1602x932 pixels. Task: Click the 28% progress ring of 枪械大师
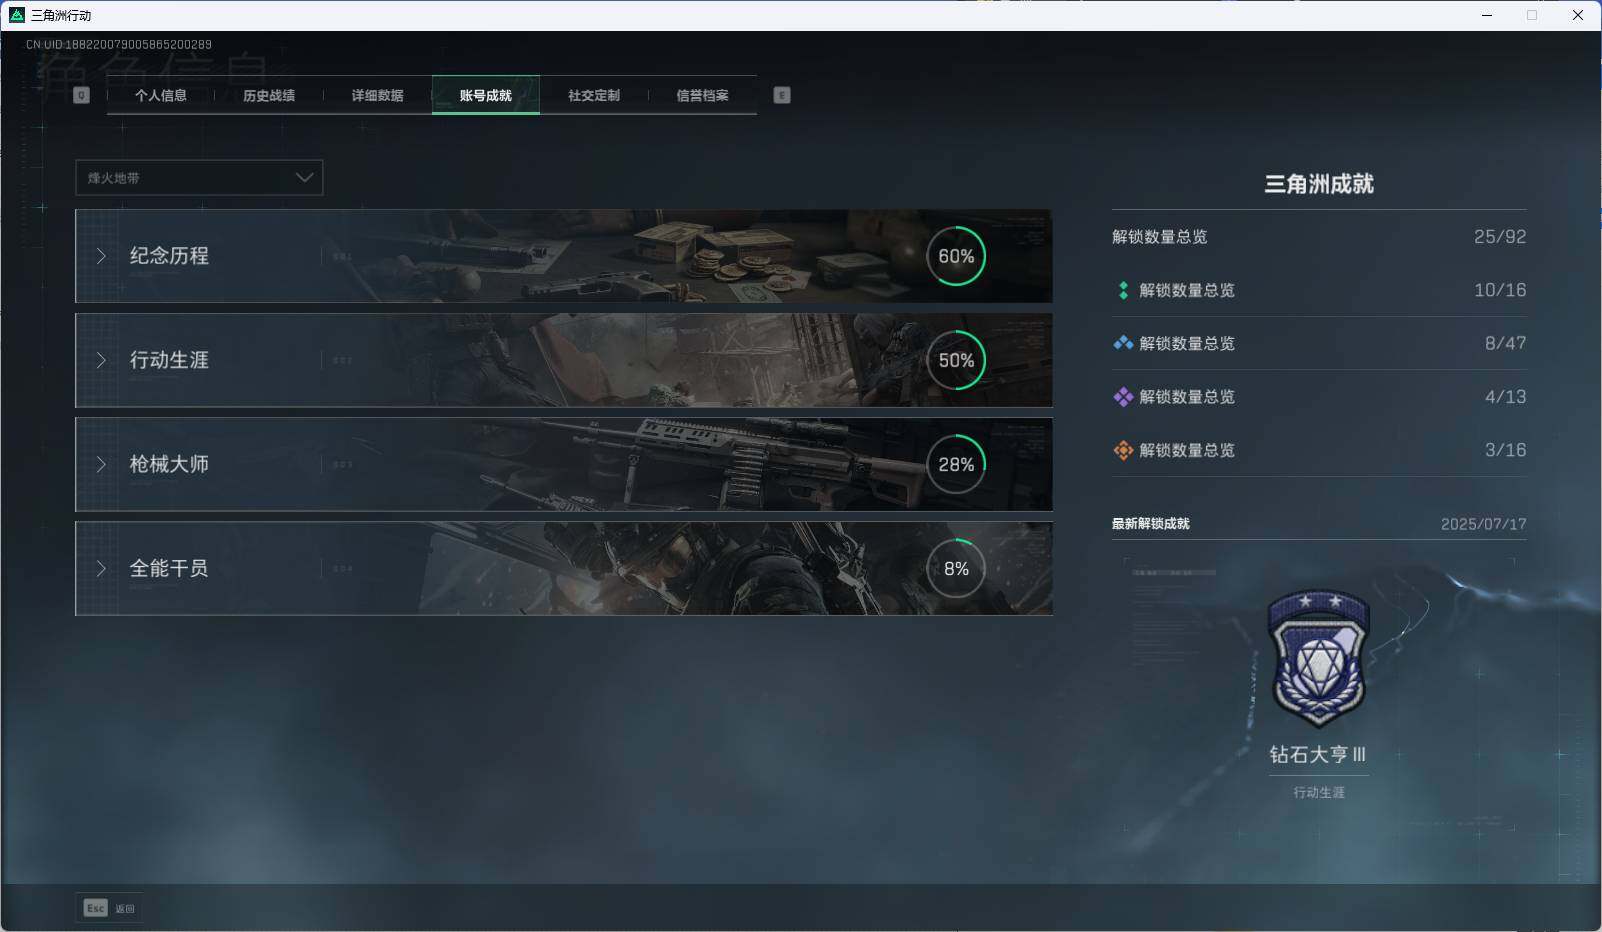pos(956,464)
